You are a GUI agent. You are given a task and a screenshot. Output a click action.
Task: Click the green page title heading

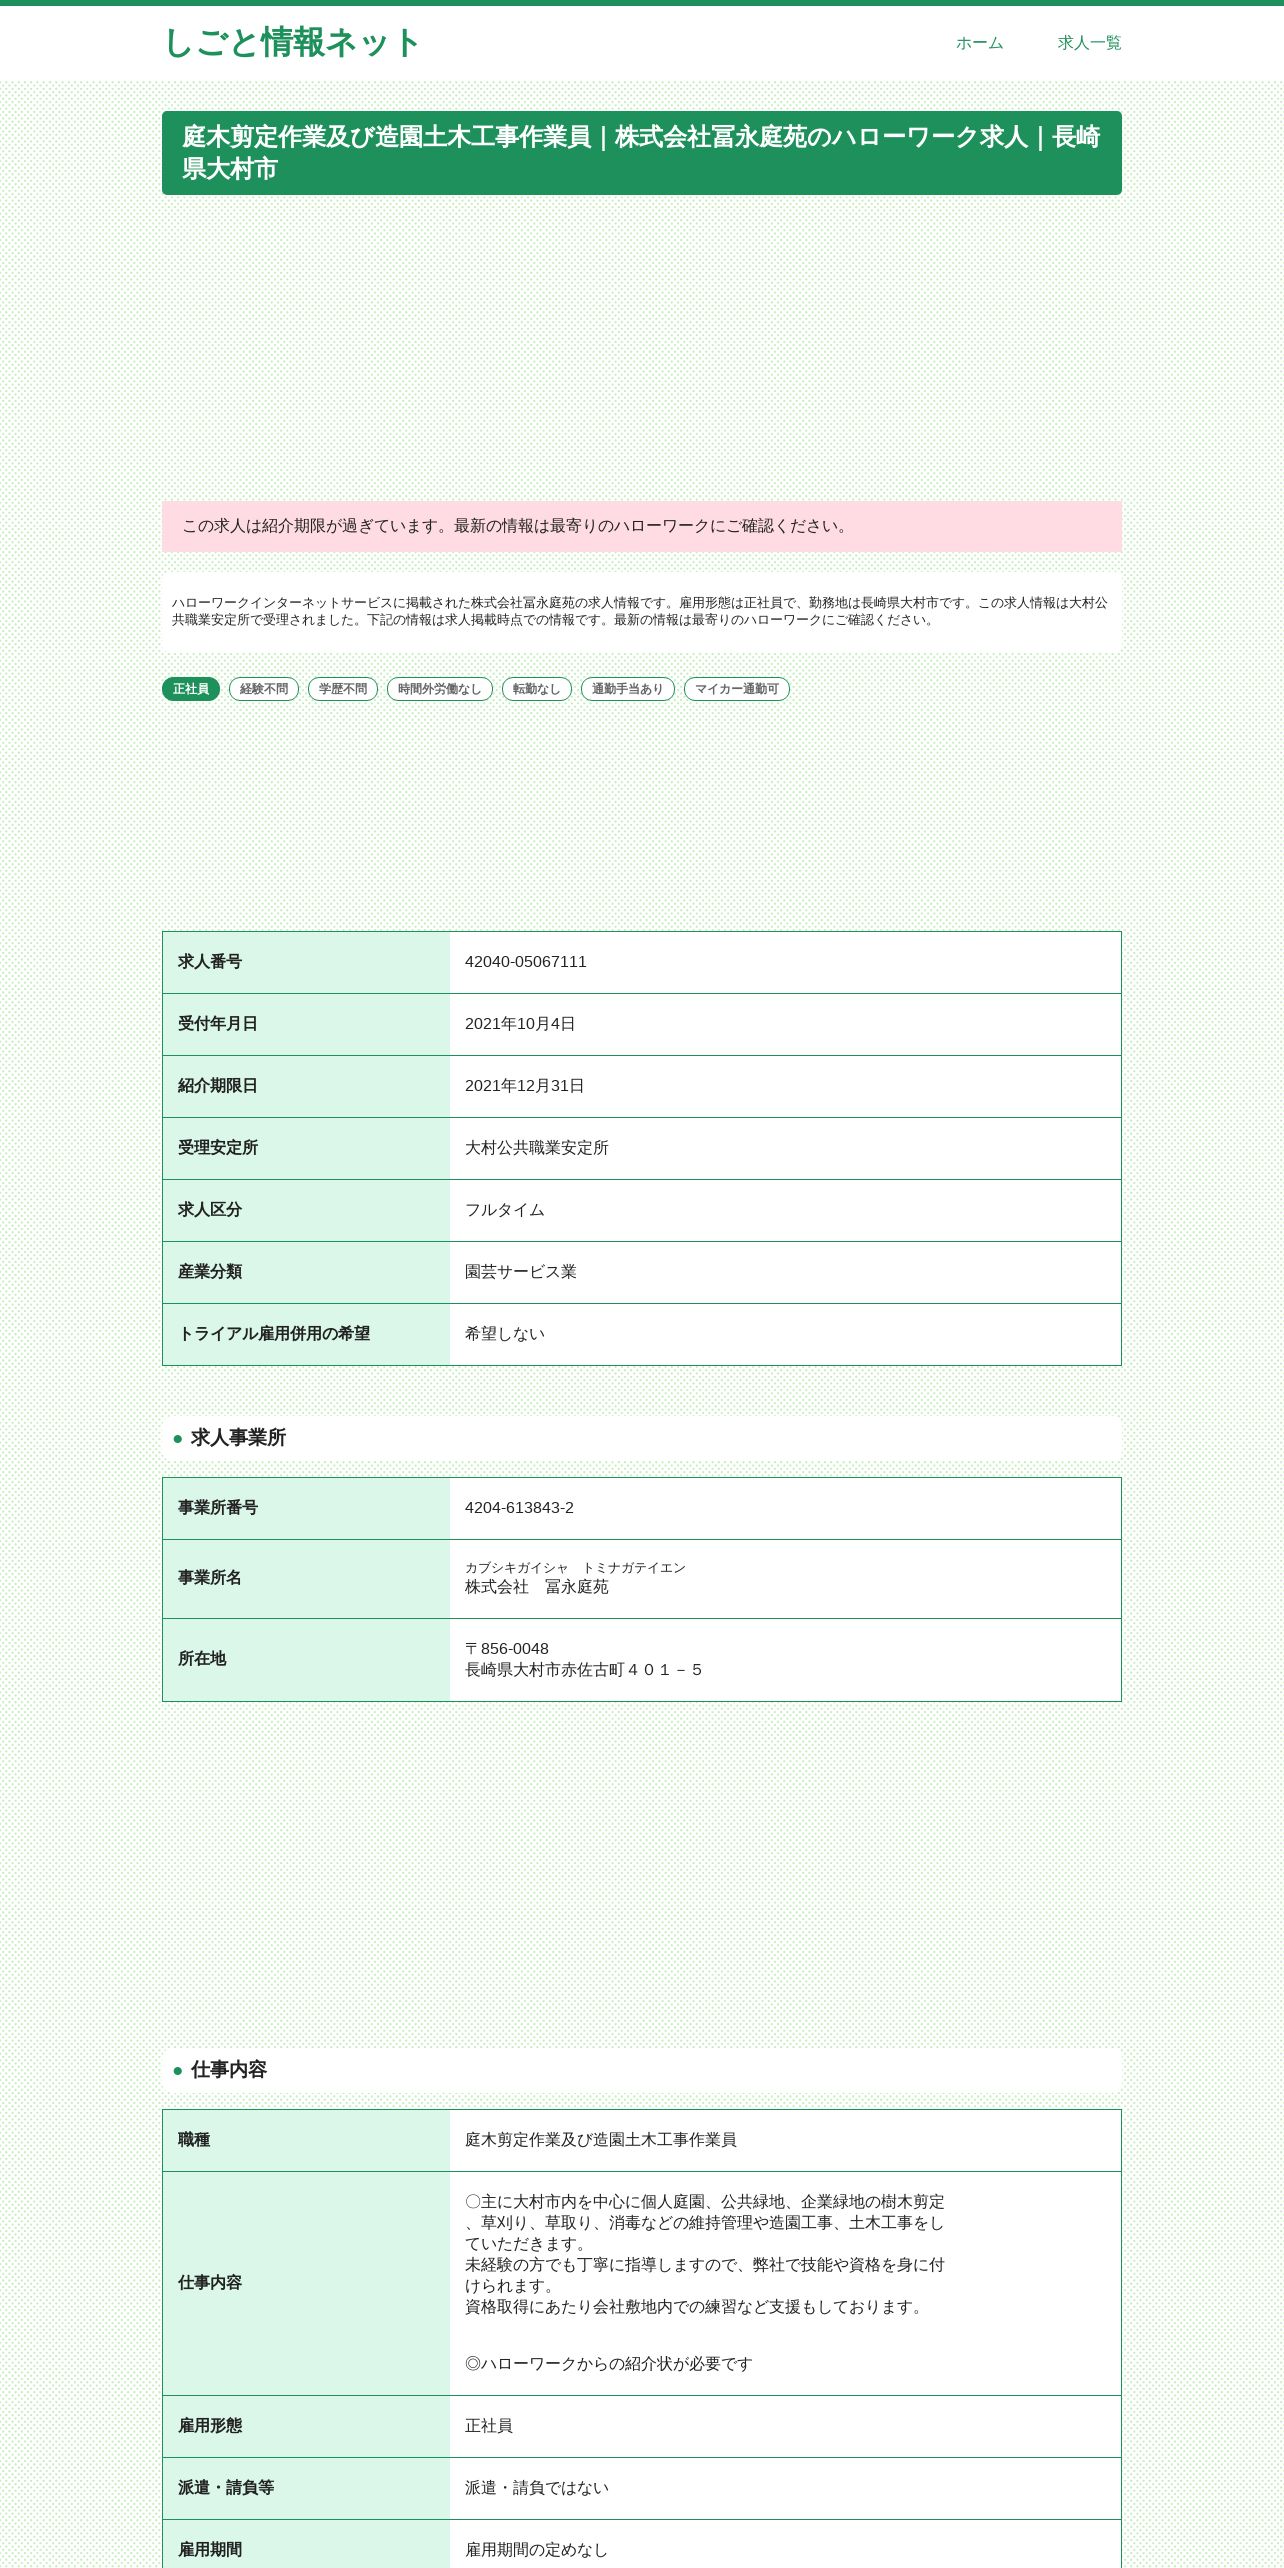[x=642, y=153]
